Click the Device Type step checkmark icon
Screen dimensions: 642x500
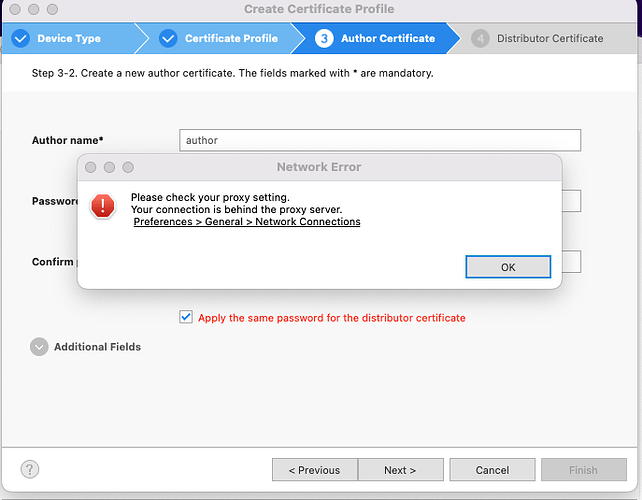[x=20, y=38]
